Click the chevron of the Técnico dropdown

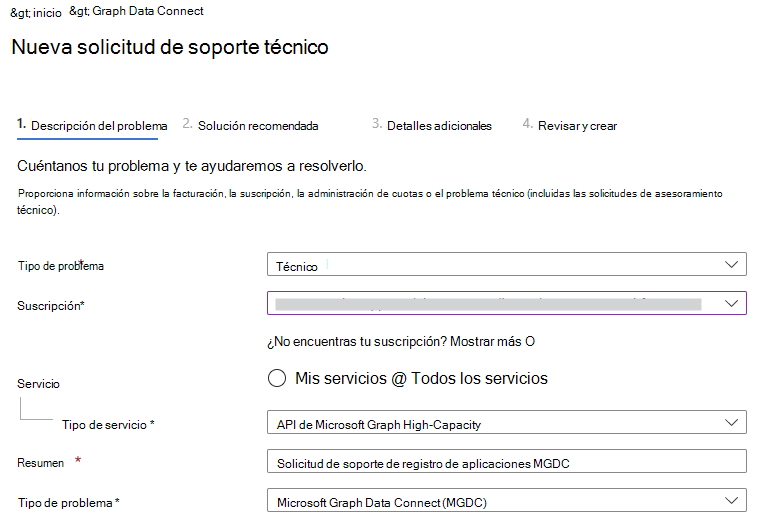[x=731, y=264]
